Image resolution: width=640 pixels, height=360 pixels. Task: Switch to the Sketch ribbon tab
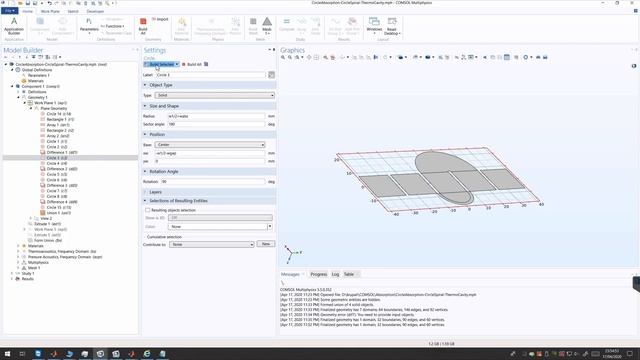pos(73,11)
